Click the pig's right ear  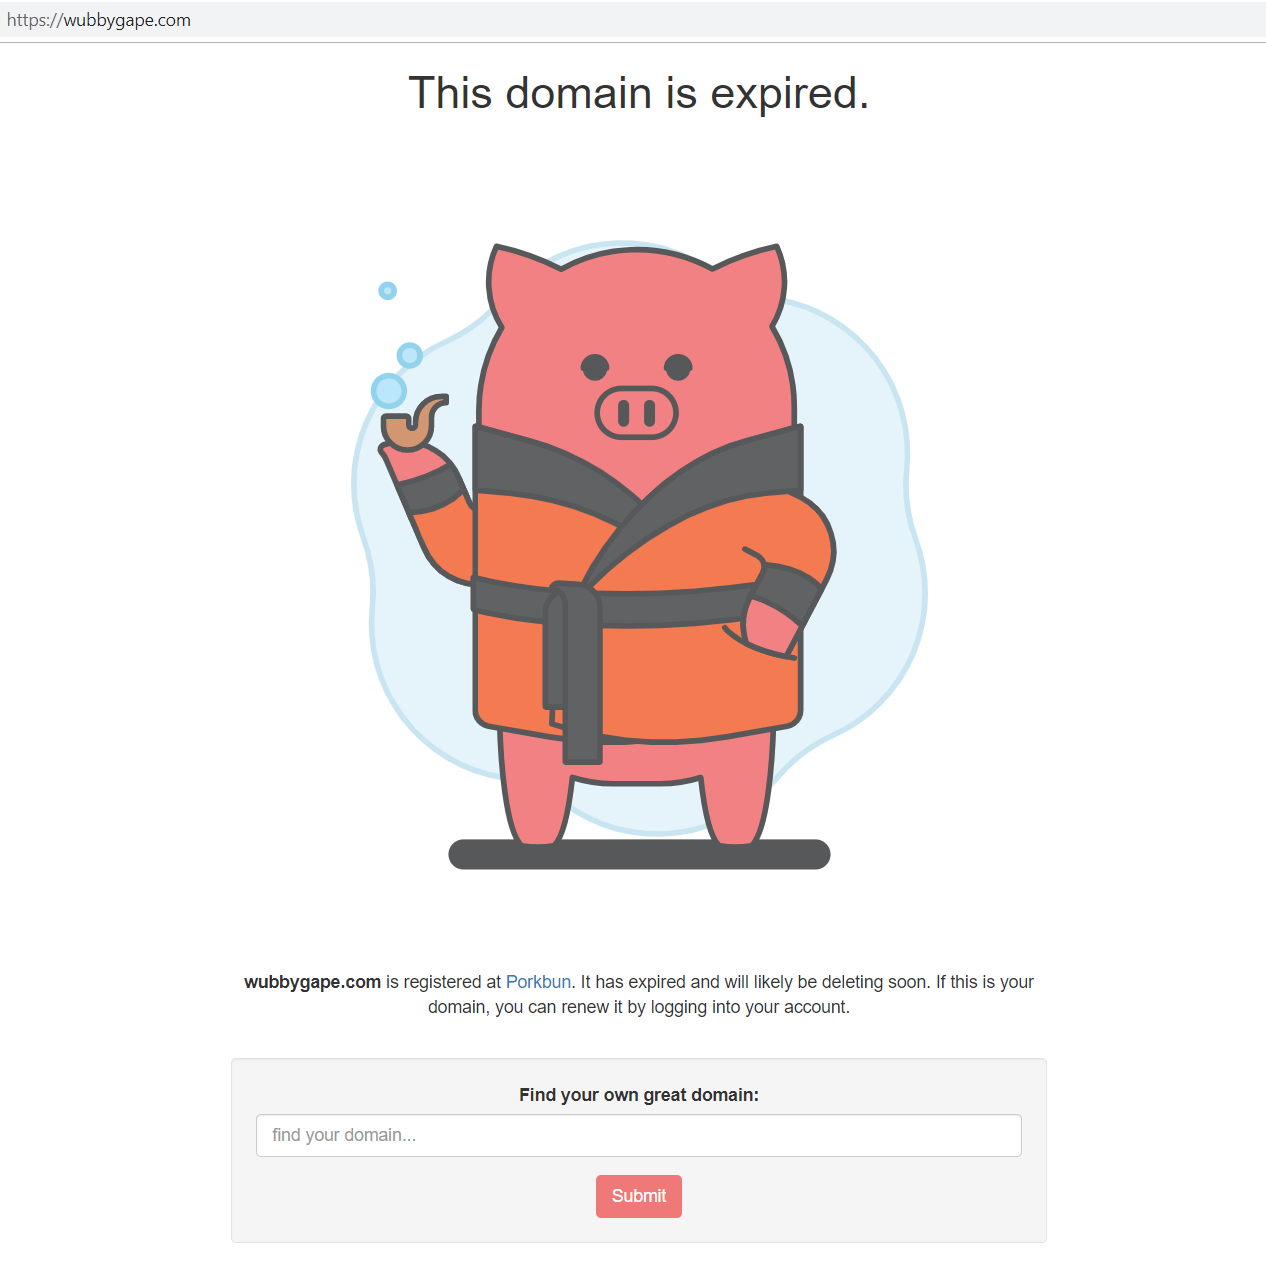(x=752, y=283)
